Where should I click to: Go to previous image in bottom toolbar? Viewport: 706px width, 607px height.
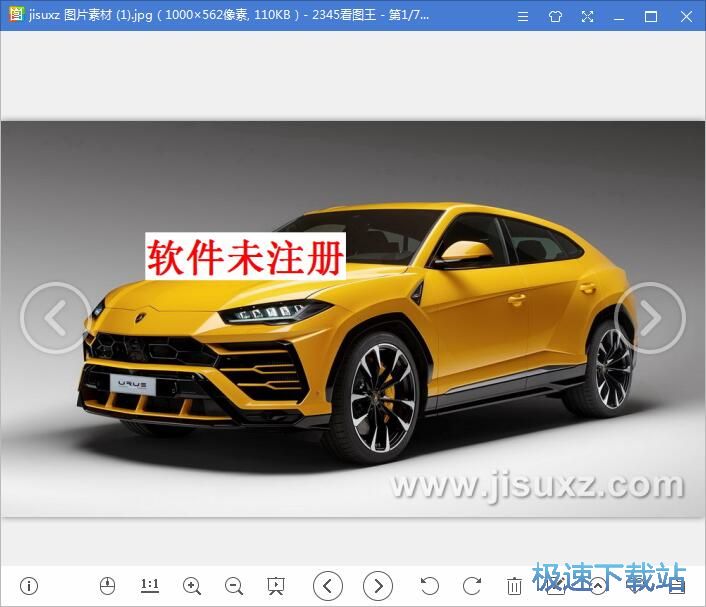coord(328,586)
